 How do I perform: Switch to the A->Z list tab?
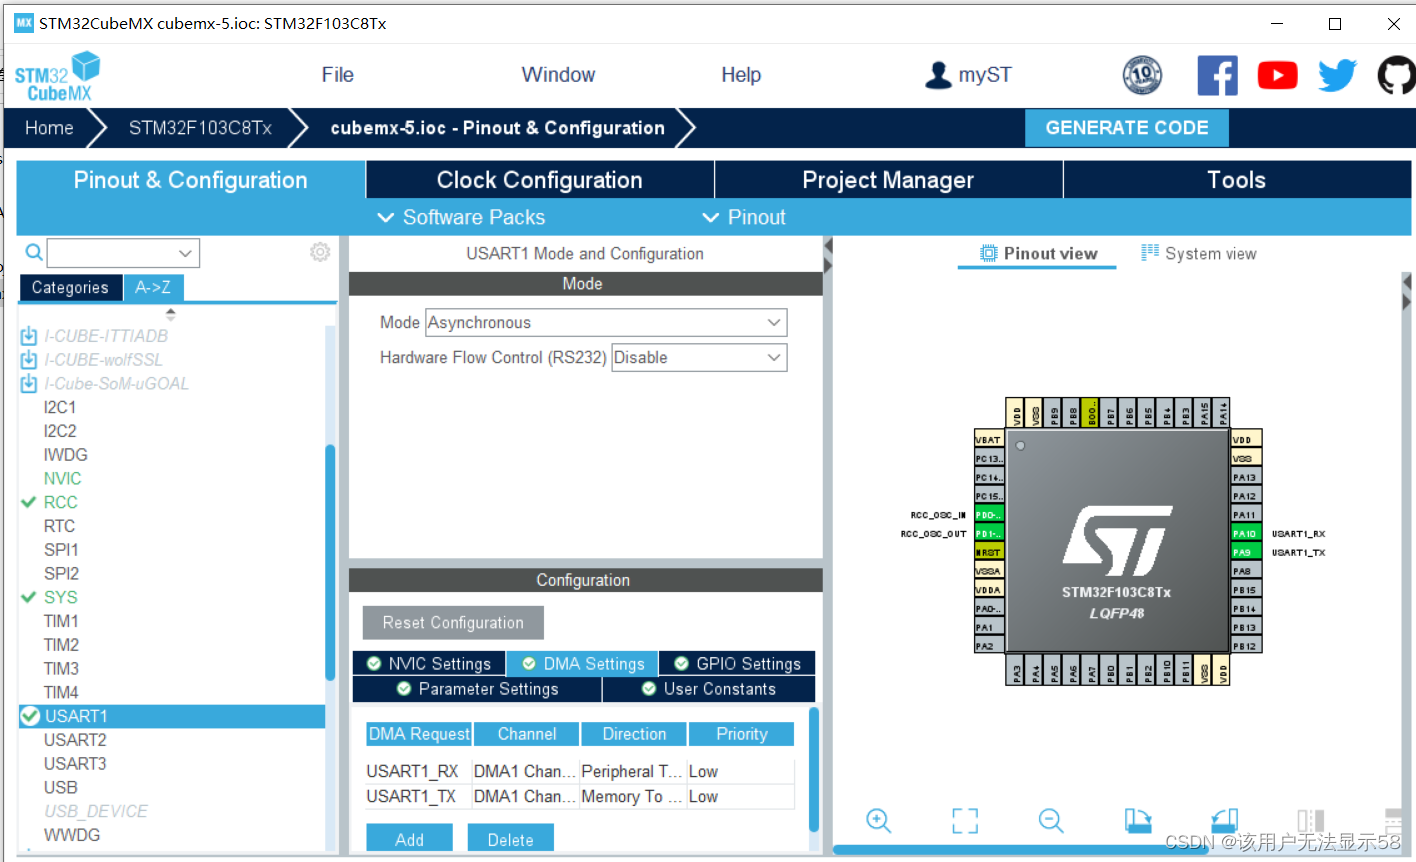click(x=153, y=287)
